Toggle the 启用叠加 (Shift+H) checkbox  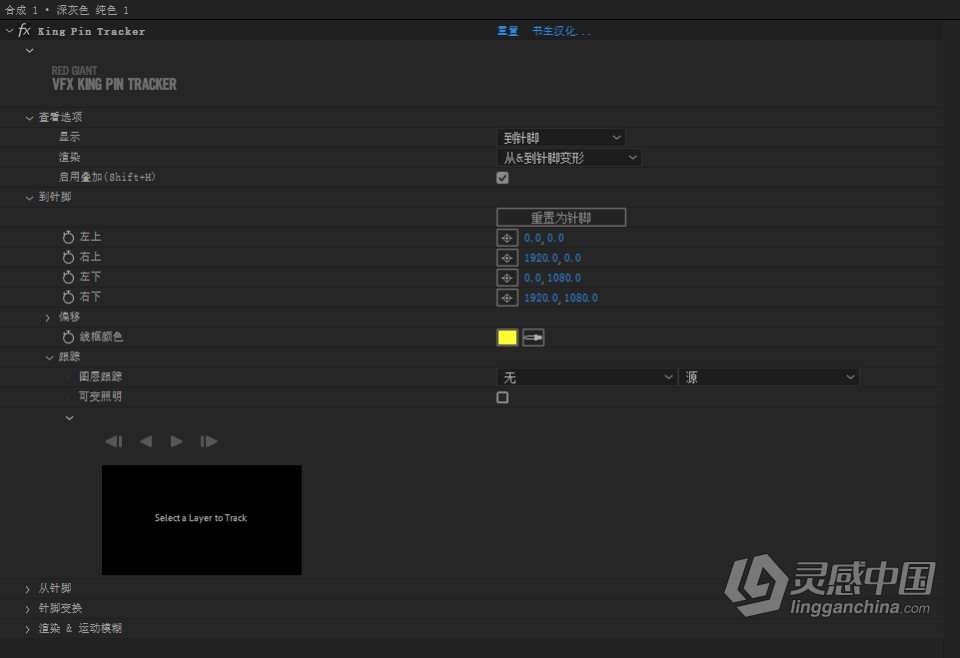pyautogui.click(x=503, y=178)
